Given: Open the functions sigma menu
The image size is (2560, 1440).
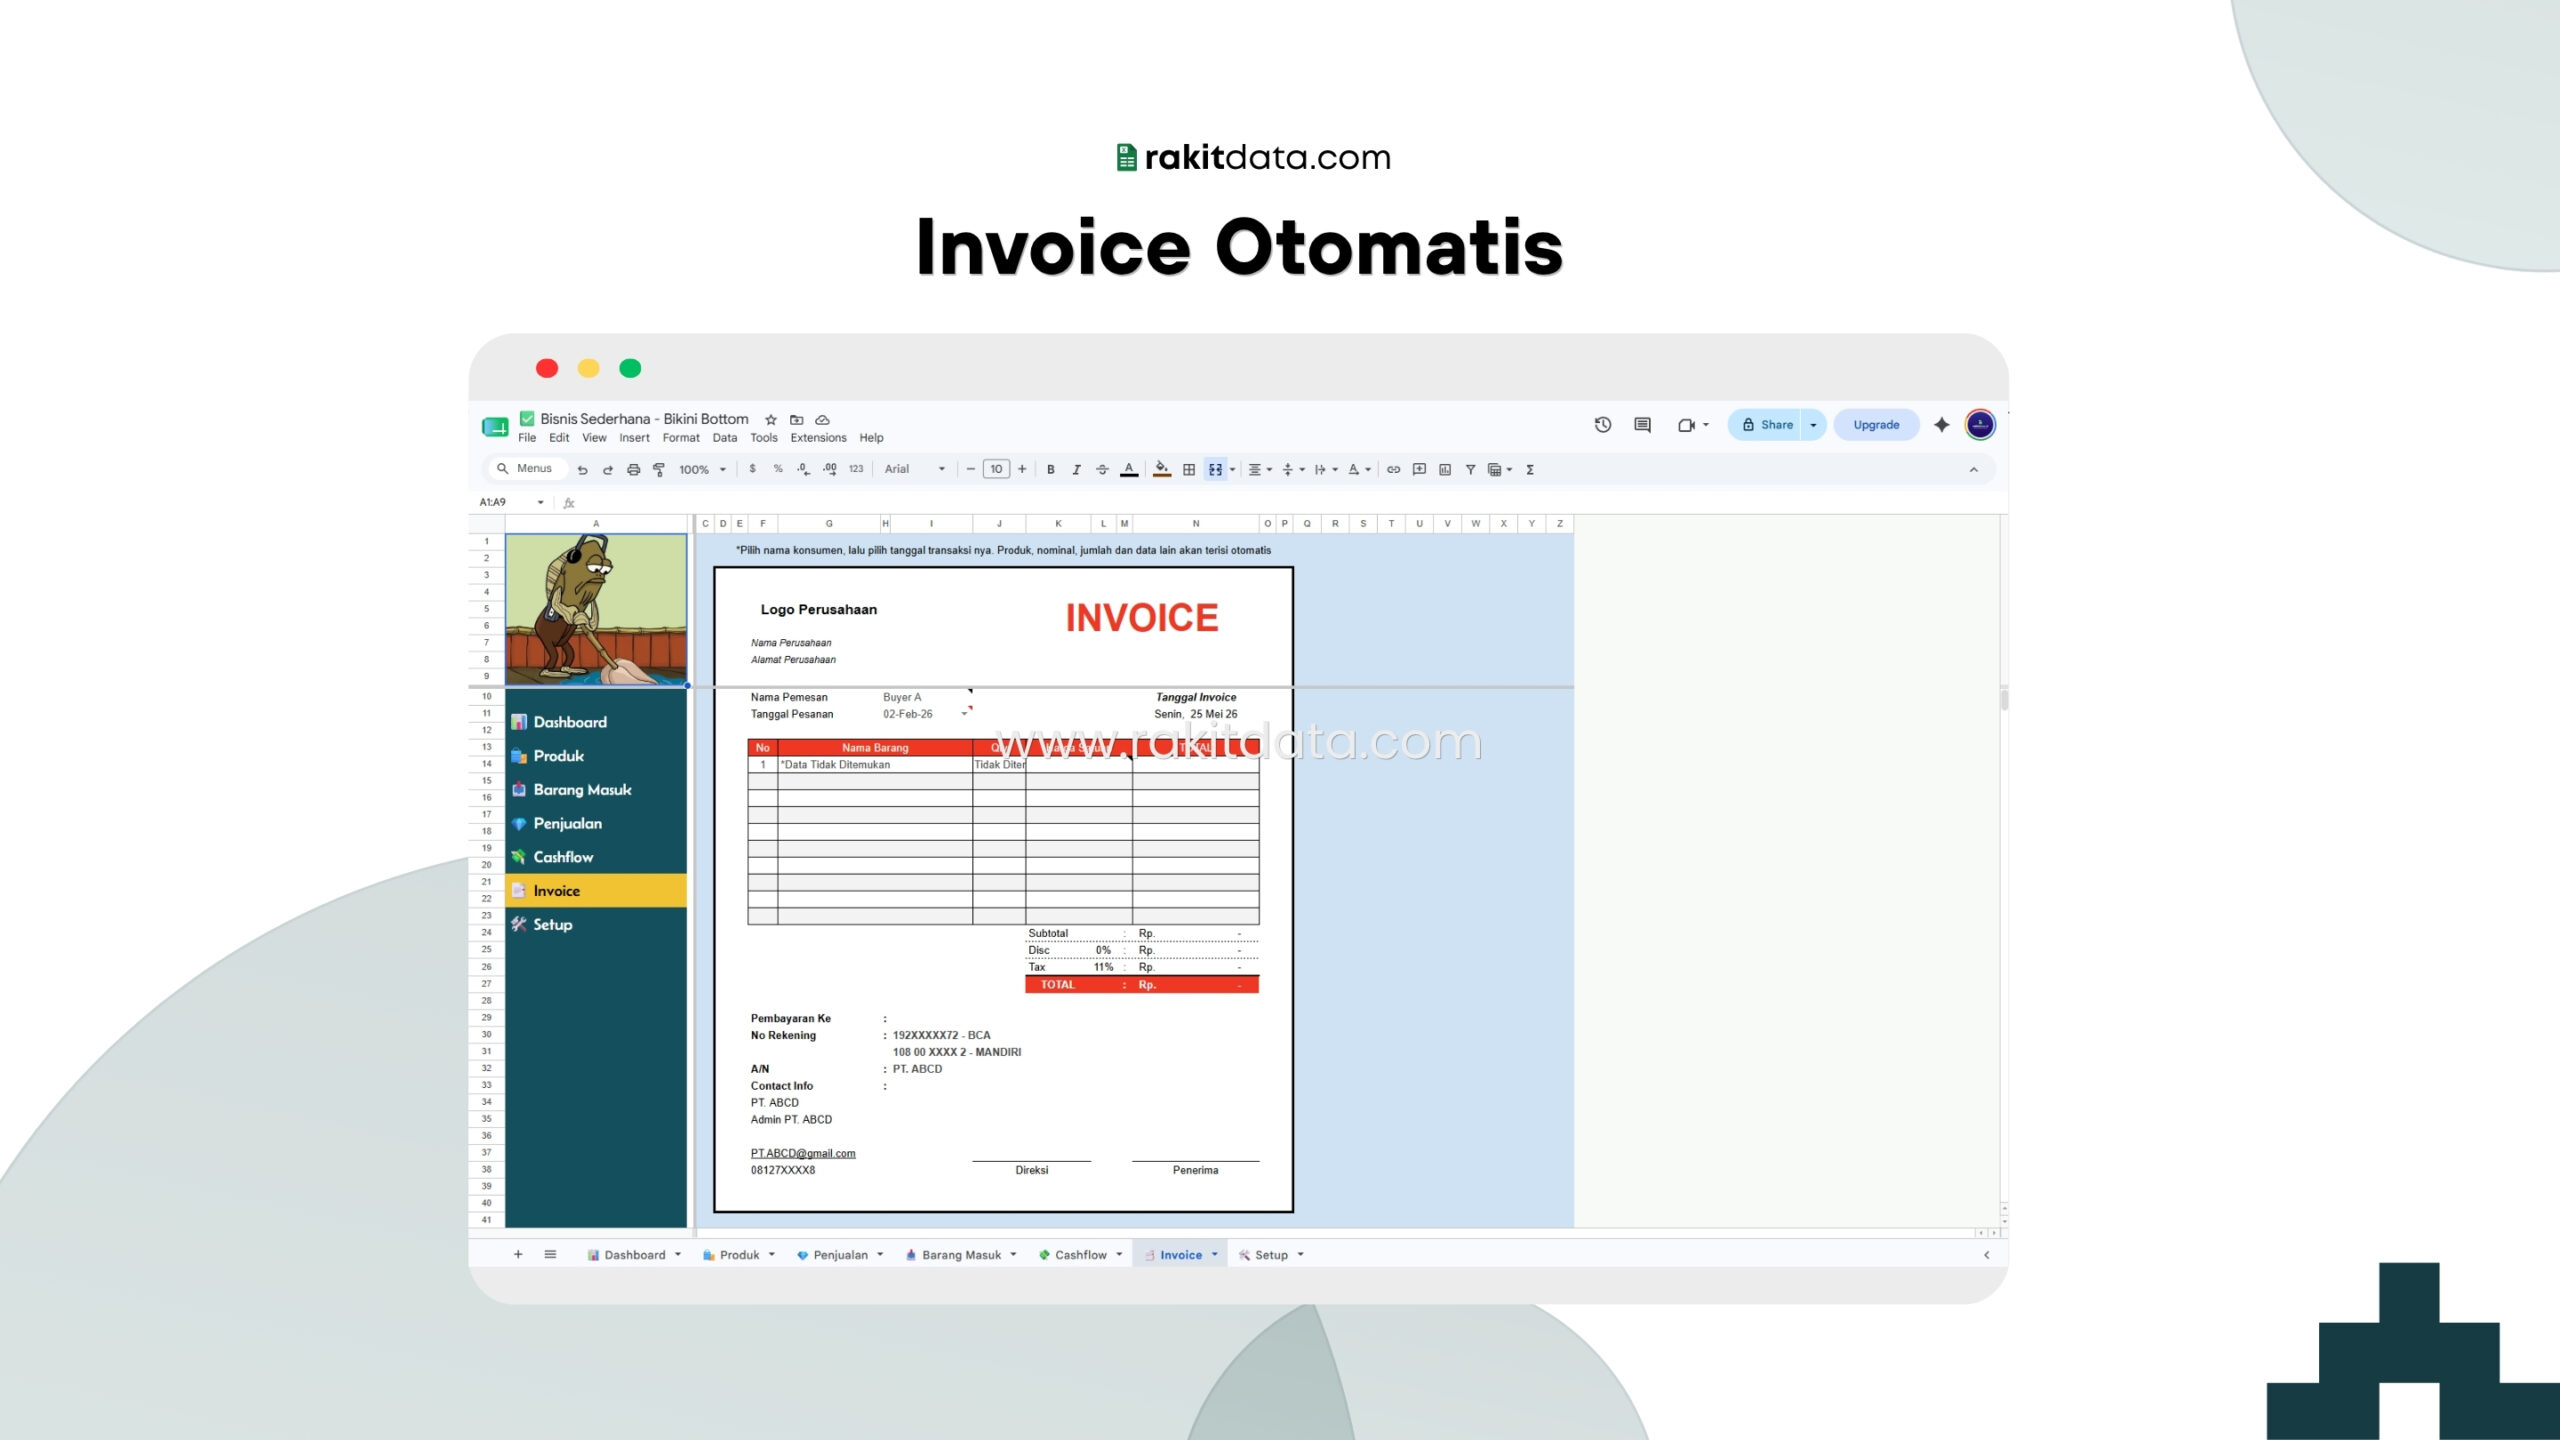Looking at the screenshot, I should pos(1530,469).
